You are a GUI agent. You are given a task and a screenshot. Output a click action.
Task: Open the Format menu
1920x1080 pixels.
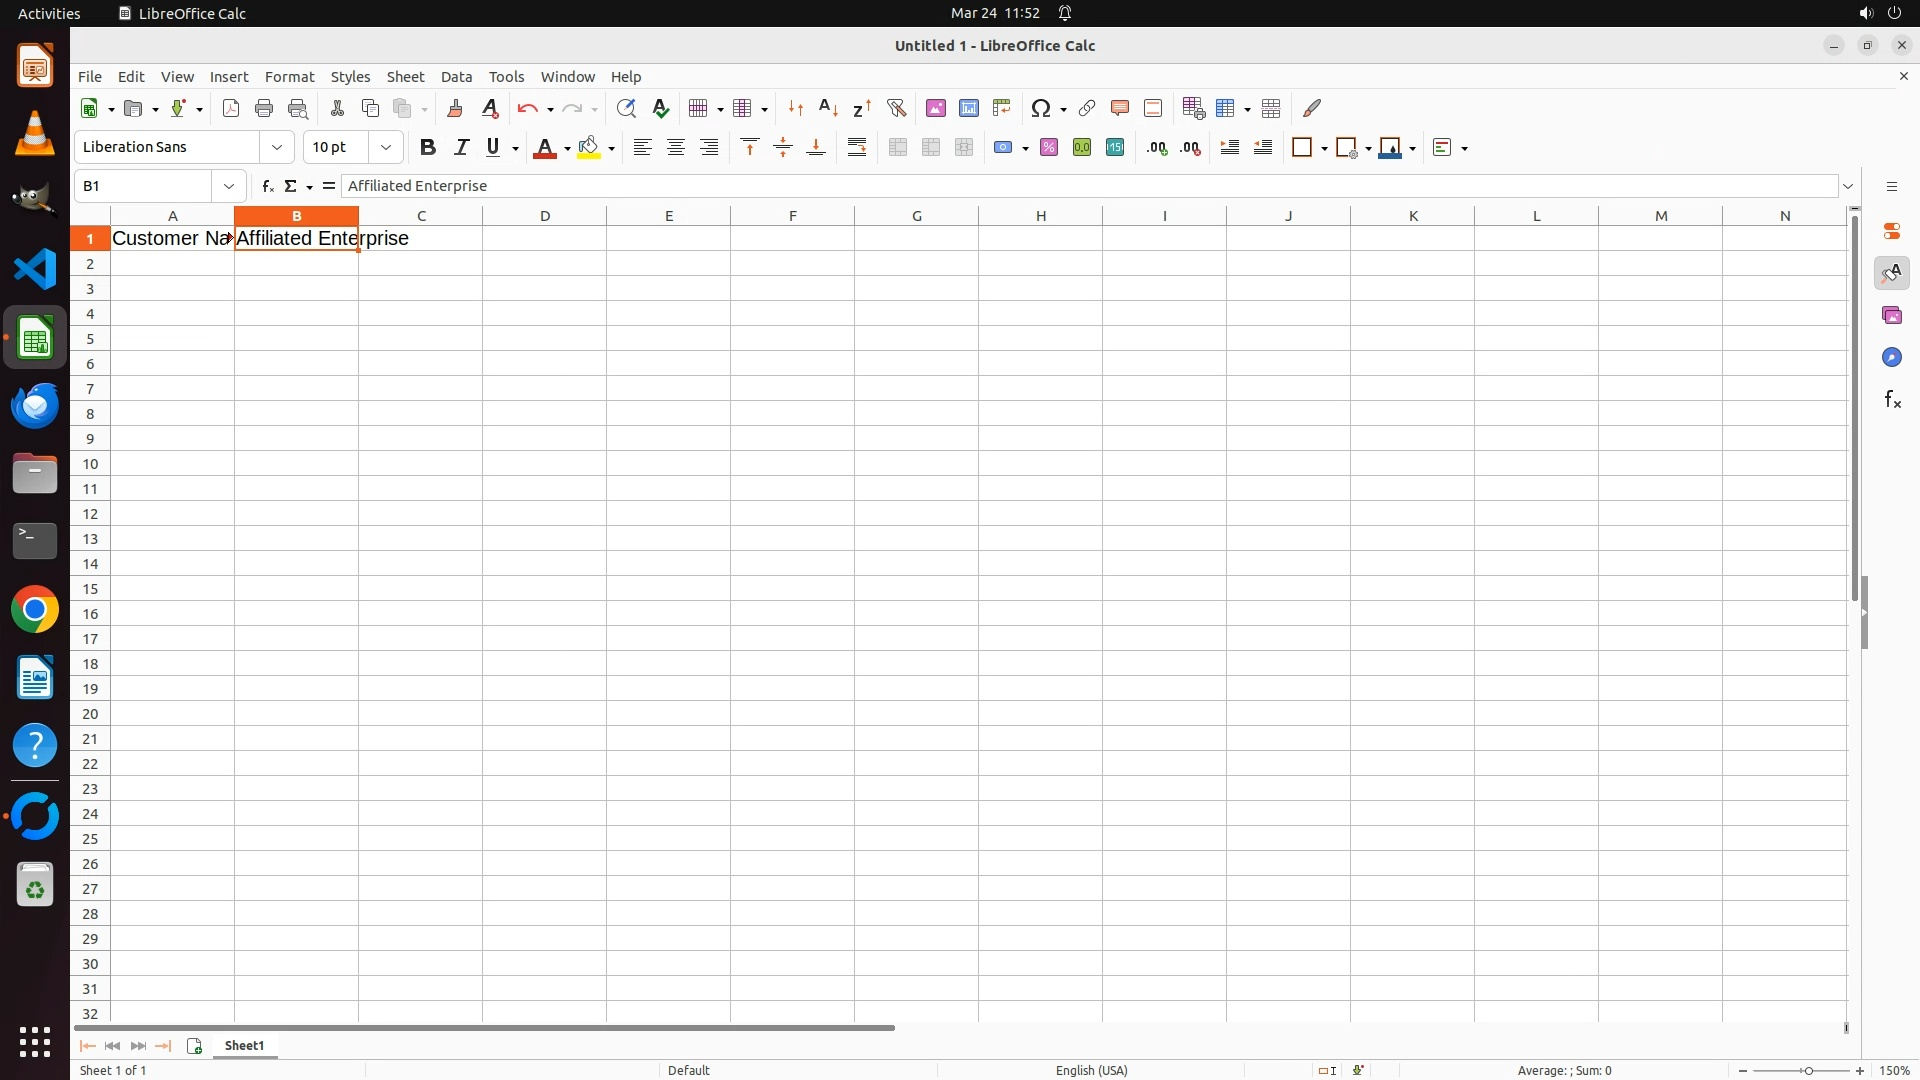coord(289,77)
